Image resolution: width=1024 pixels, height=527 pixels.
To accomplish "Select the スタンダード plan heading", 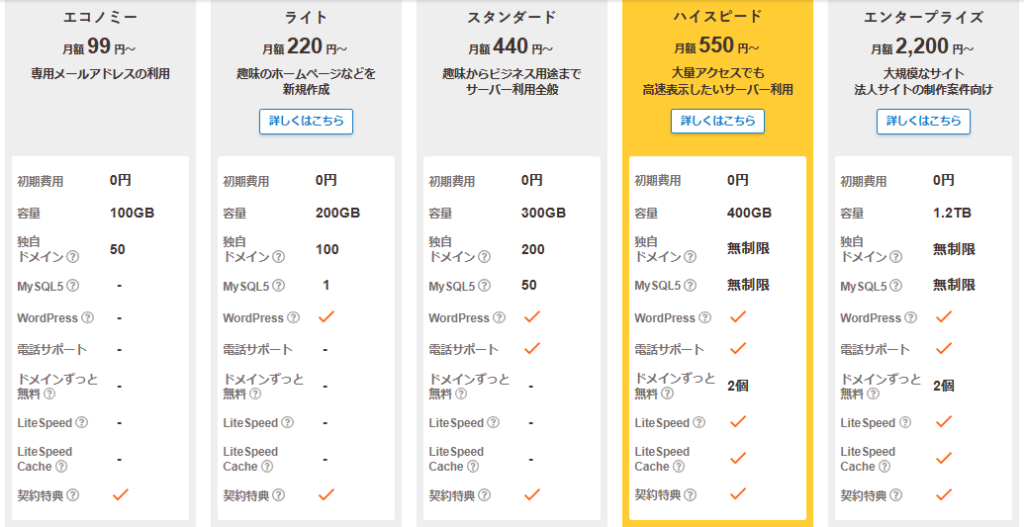I will (x=511, y=17).
